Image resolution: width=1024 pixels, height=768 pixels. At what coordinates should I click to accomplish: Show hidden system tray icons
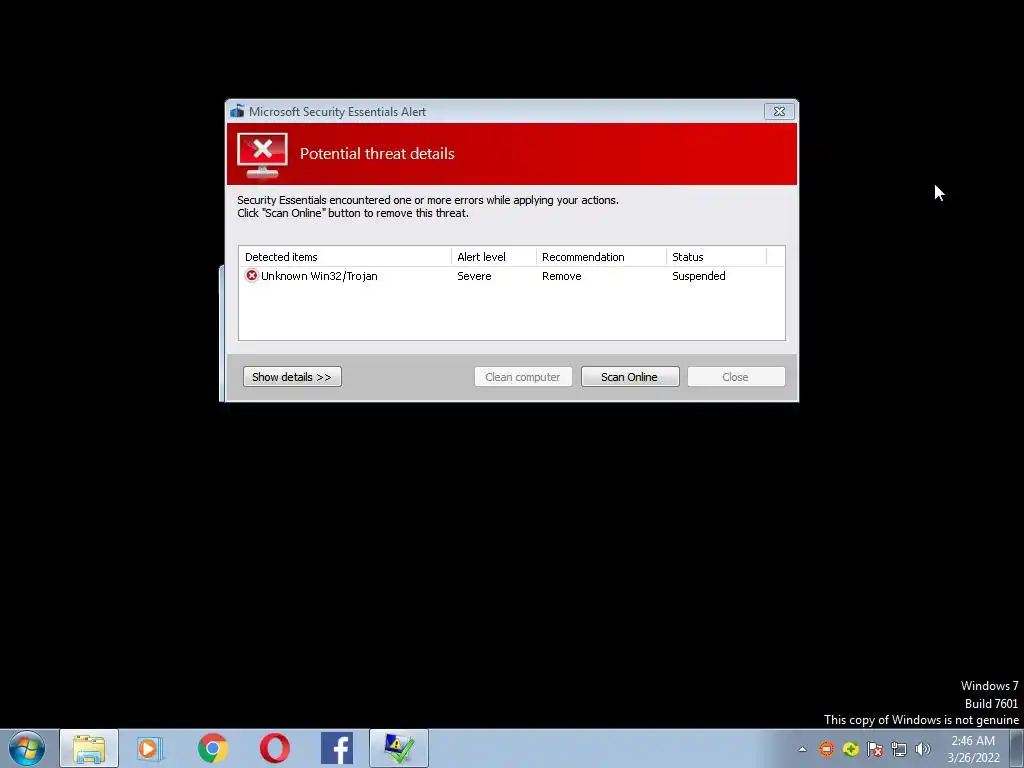(803, 749)
